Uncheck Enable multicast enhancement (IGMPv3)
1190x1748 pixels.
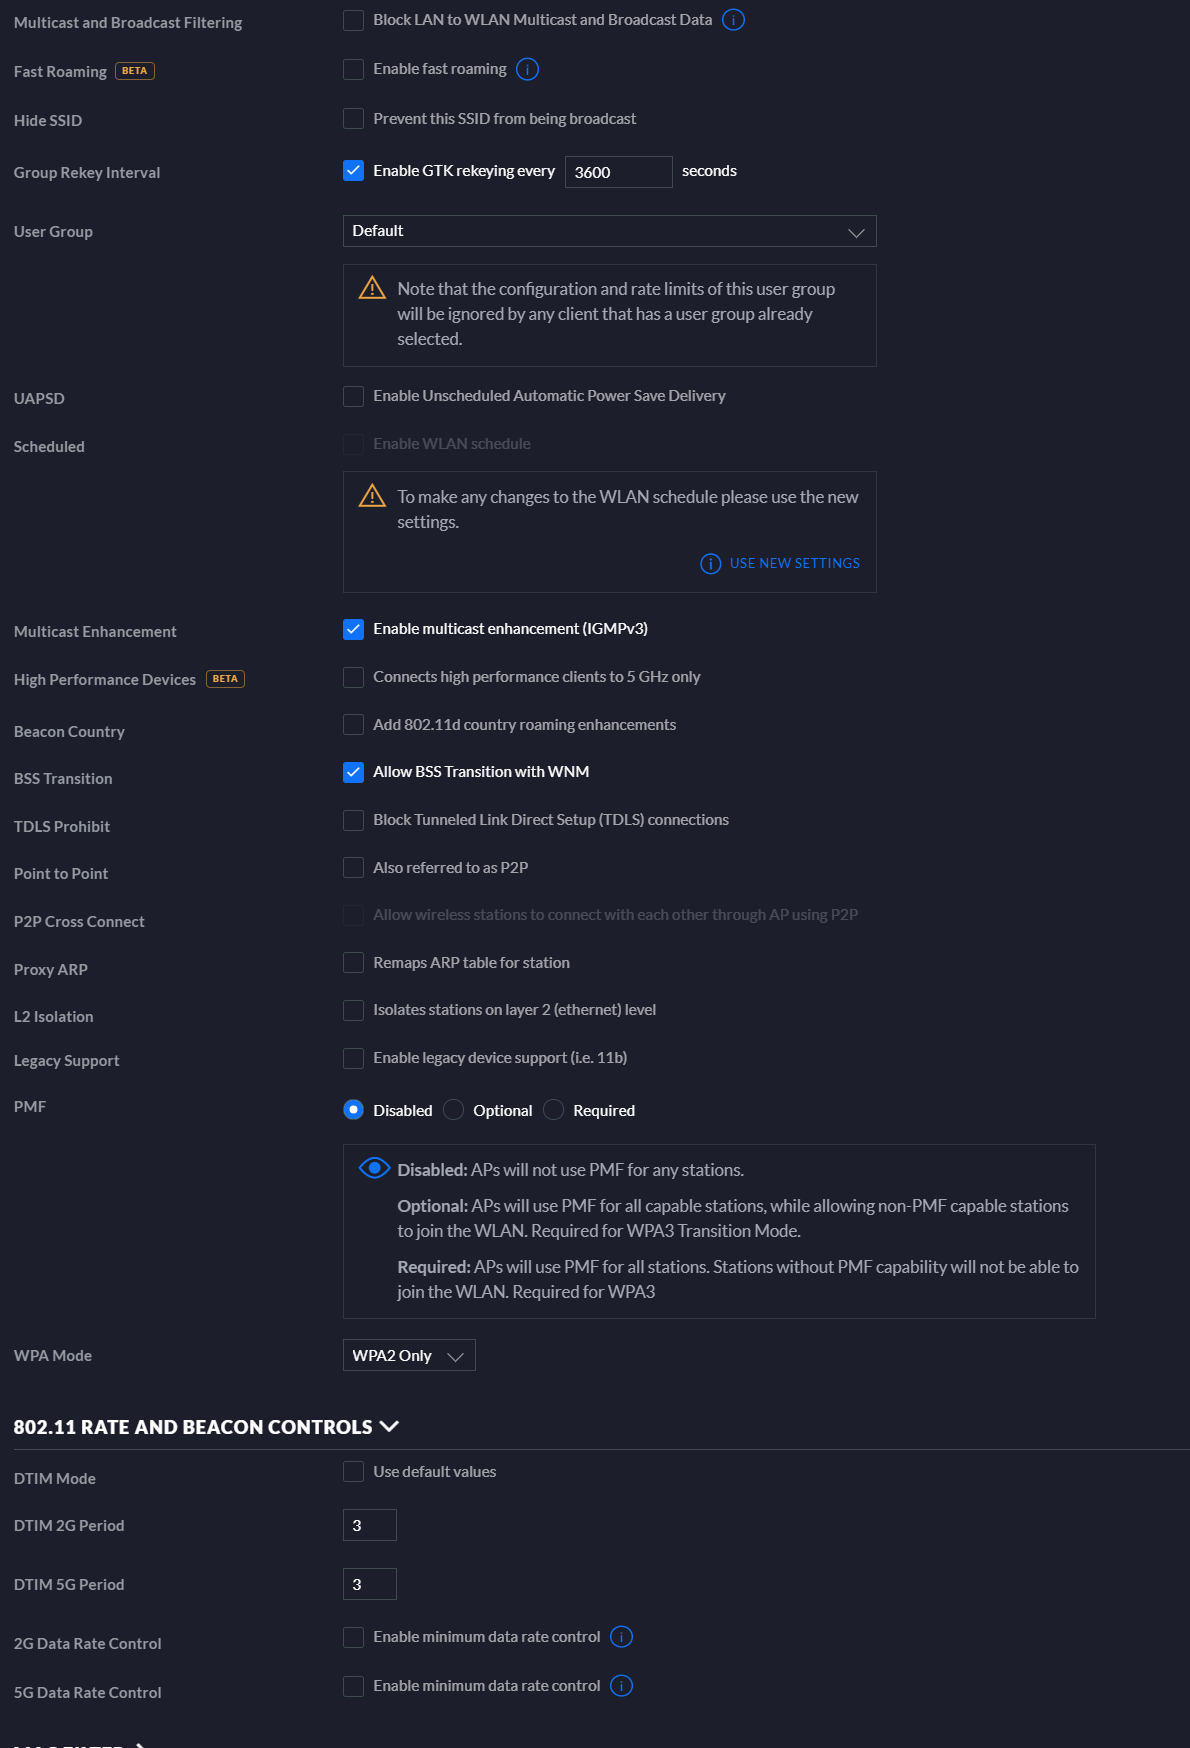(353, 629)
